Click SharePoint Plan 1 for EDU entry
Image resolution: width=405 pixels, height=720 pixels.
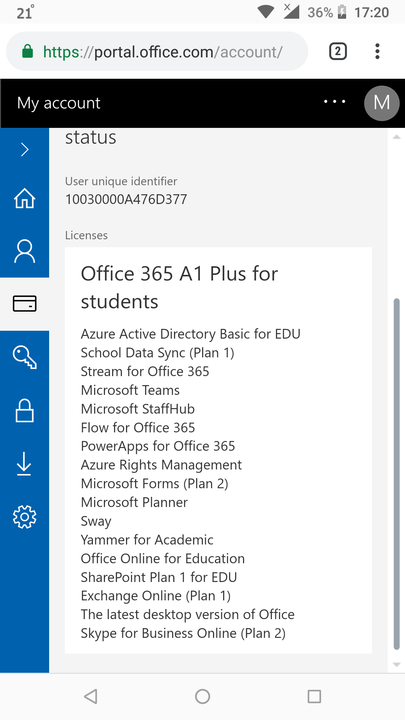tap(159, 577)
